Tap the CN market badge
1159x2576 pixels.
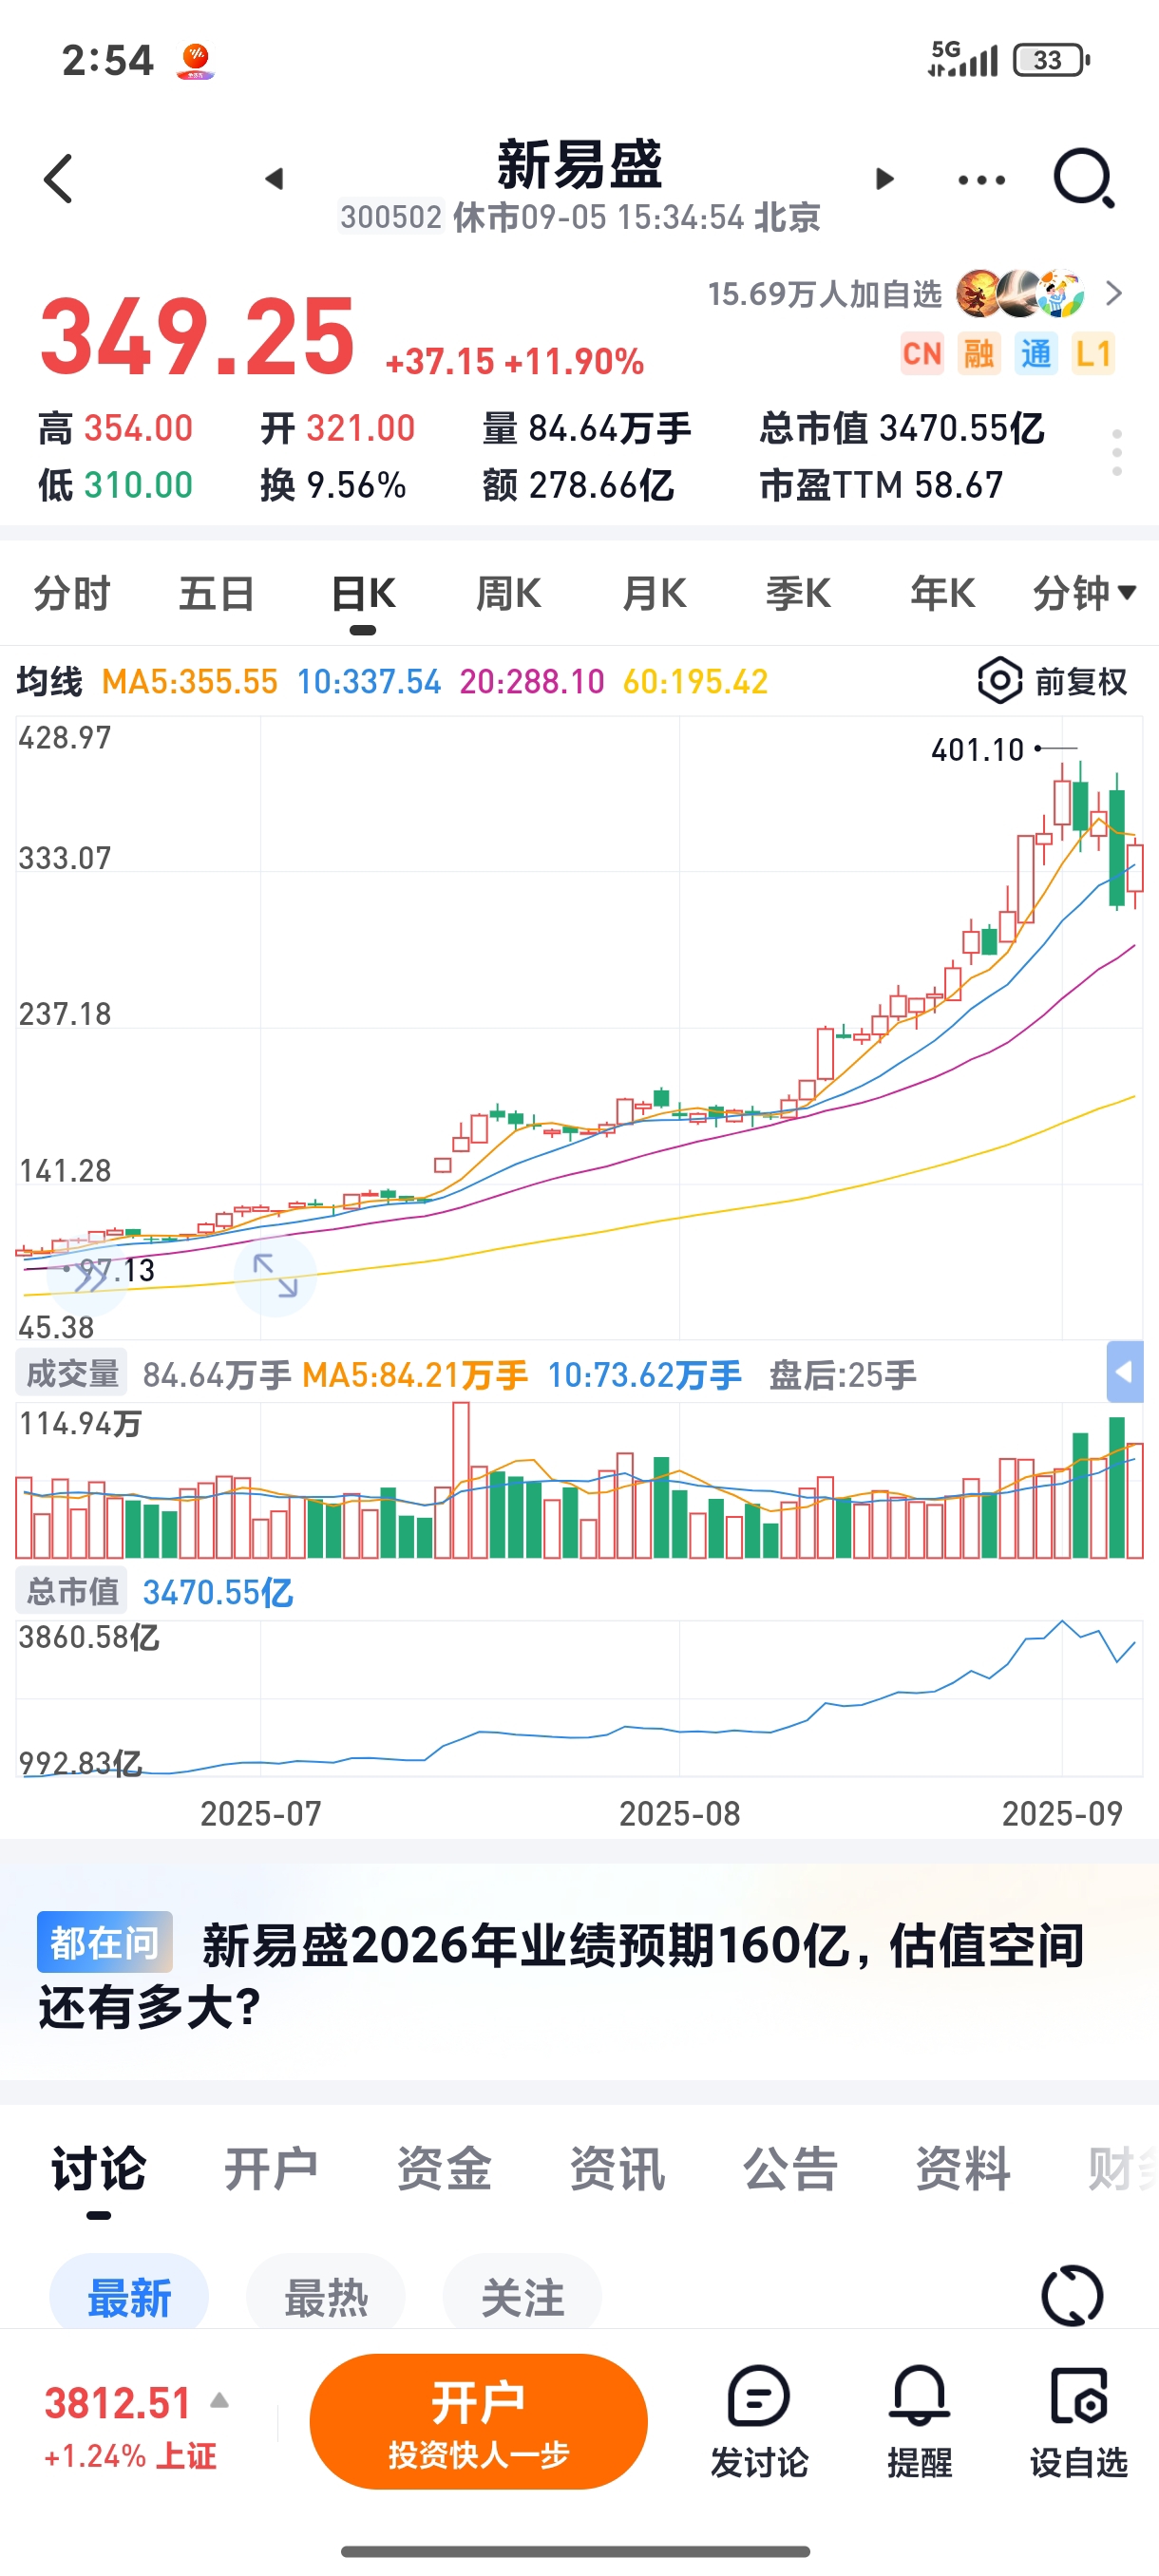pos(922,353)
